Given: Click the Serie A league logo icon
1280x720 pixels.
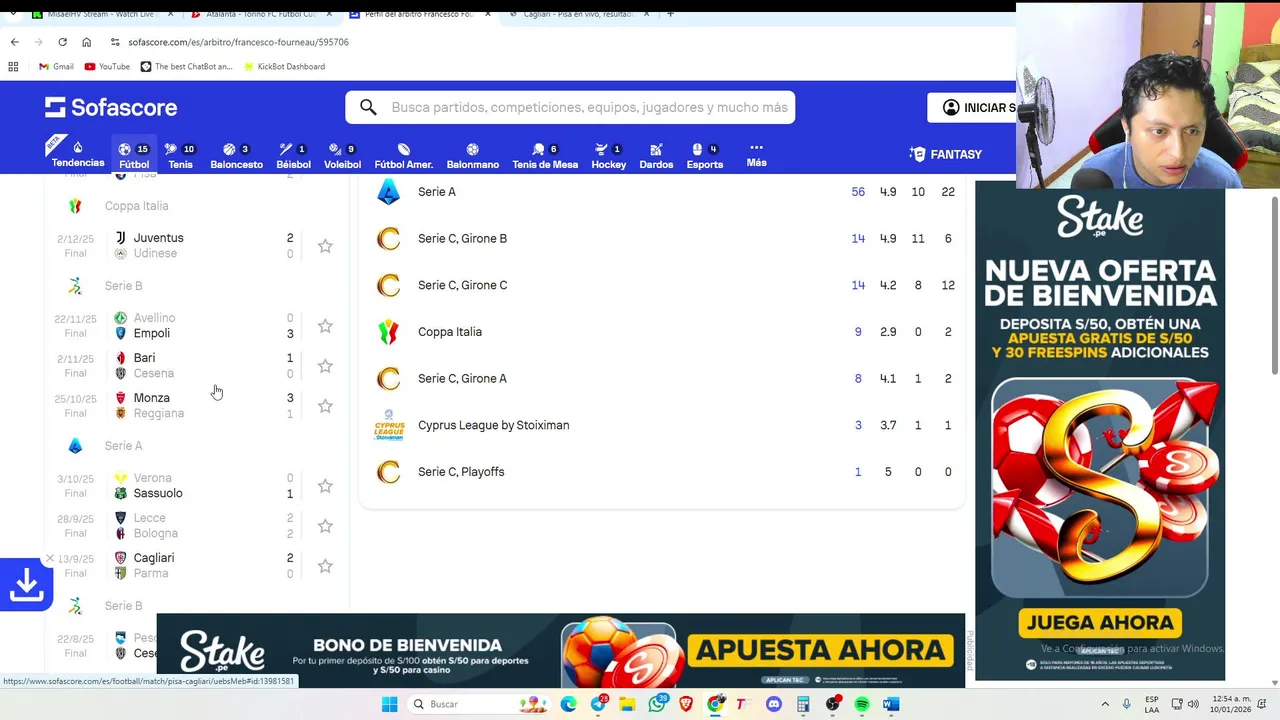Looking at the screenshot, I should coord(388,192).
